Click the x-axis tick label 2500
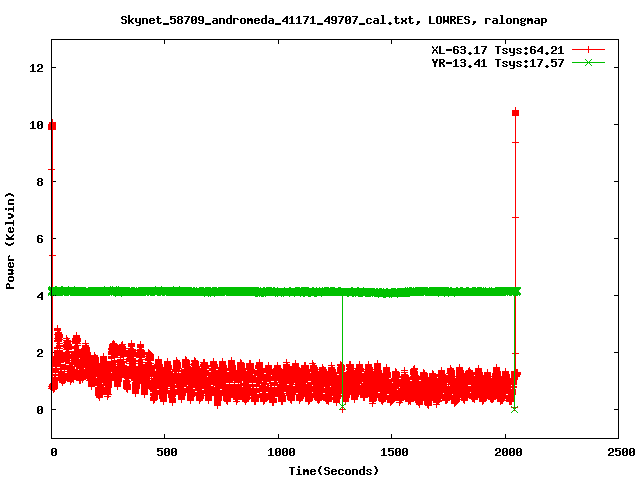 point(621,452)
